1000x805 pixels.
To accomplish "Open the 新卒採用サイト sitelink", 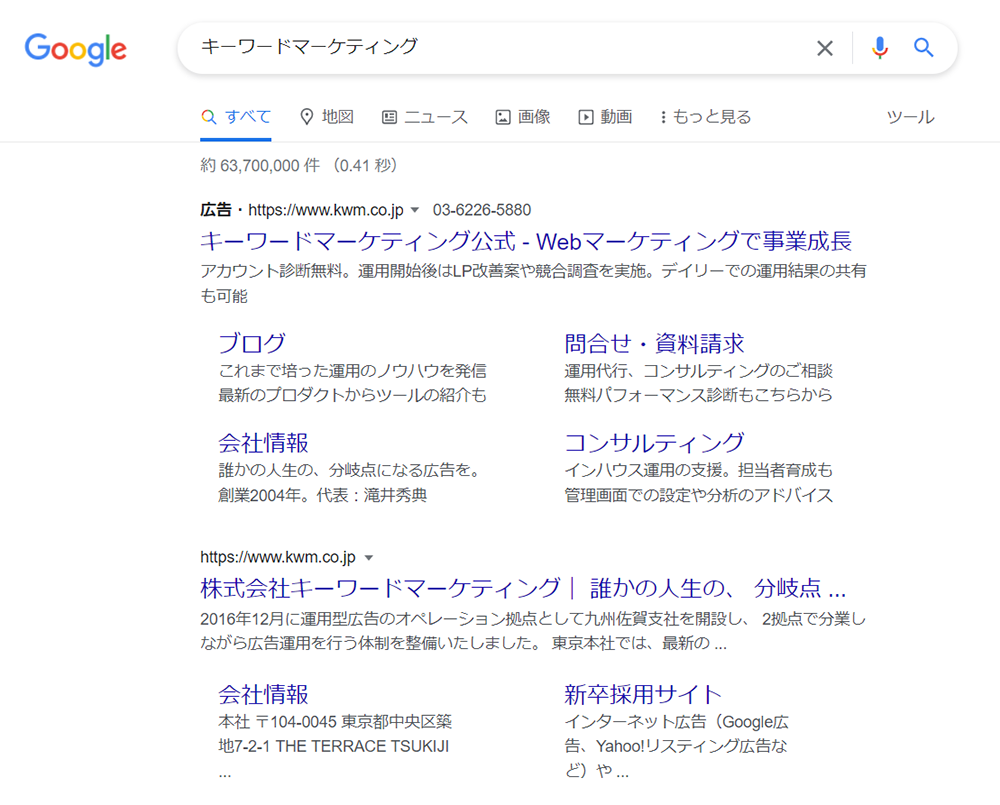I will click(x=643, y=694).
